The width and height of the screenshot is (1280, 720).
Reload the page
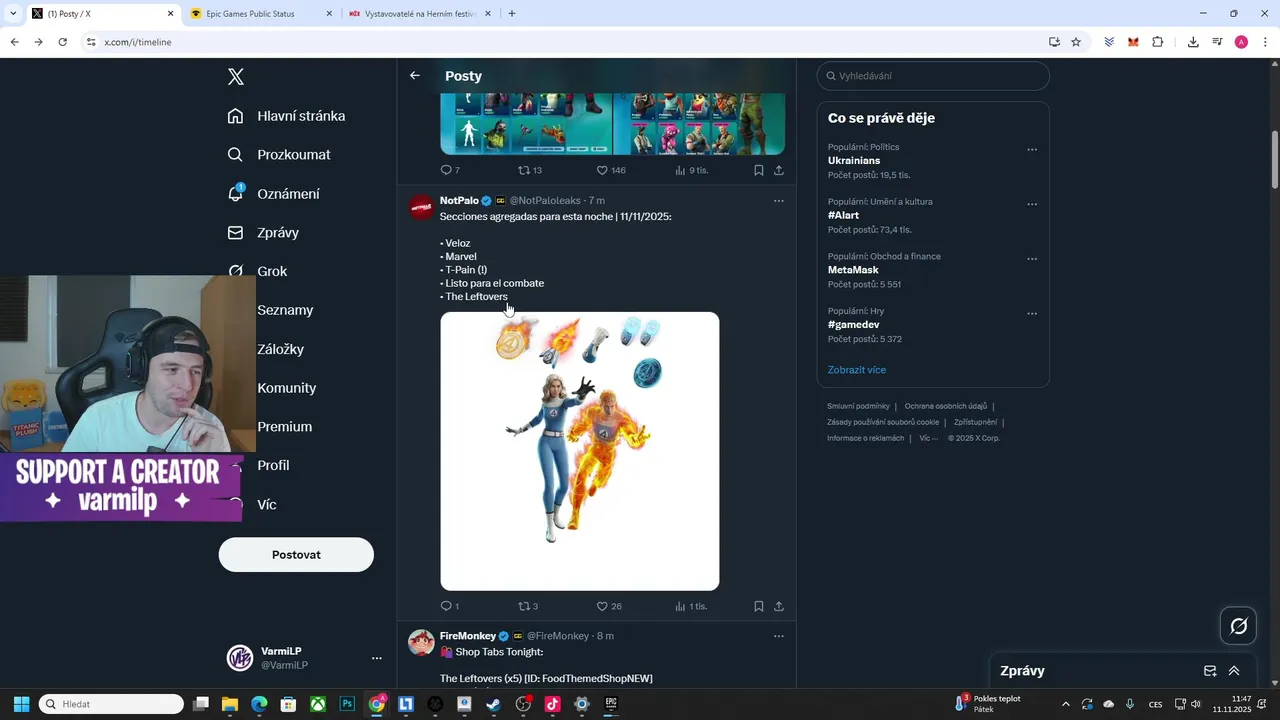click(x=62, y=42)
